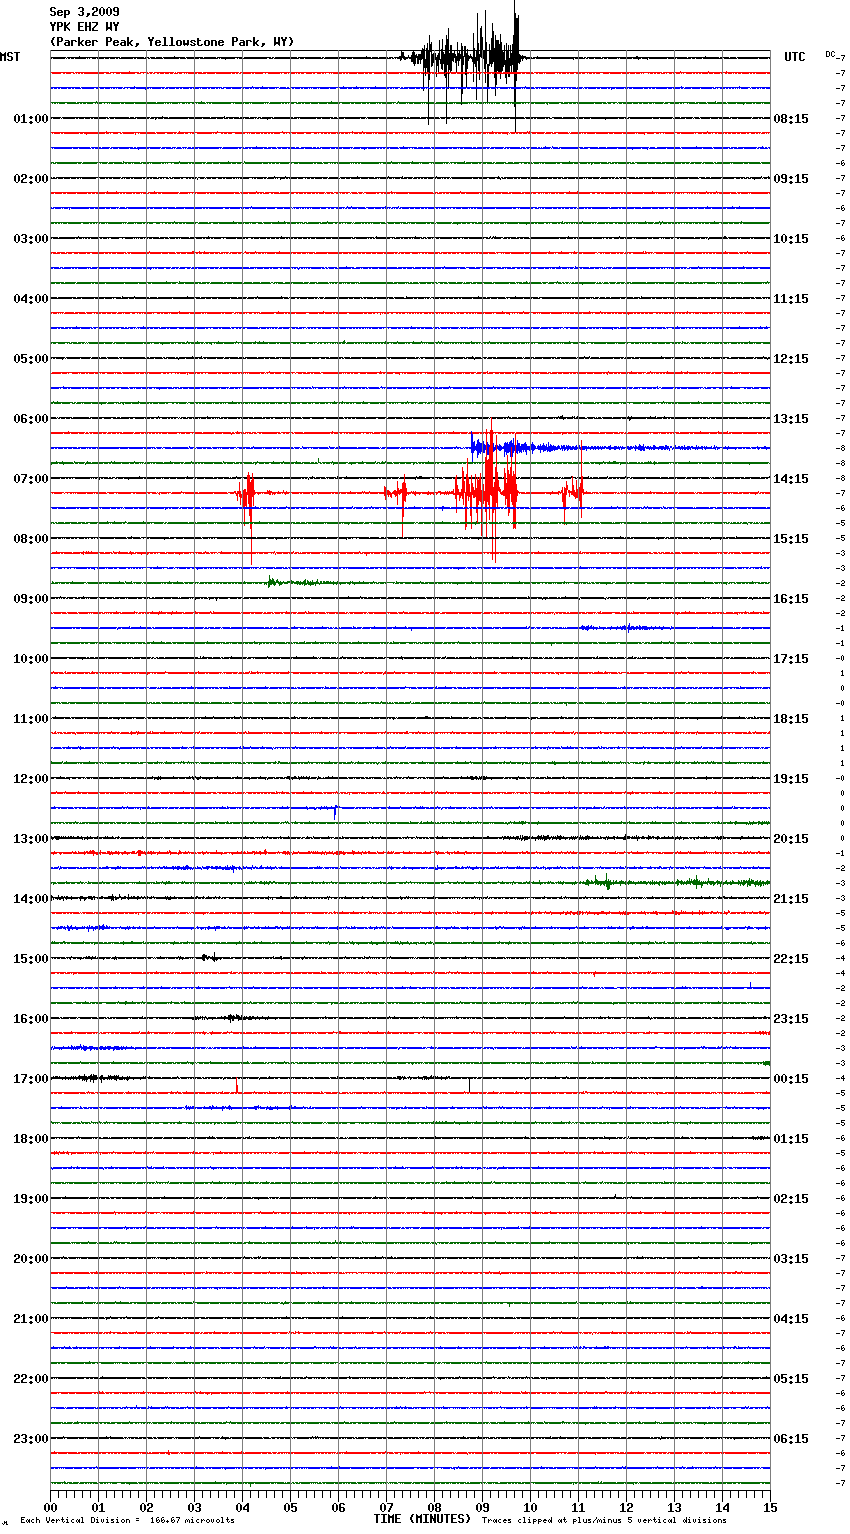The height and width of the screenshot is (1534, 850).
Task: Click the 00:15 UTC time label
Action: coord(791,1079)
